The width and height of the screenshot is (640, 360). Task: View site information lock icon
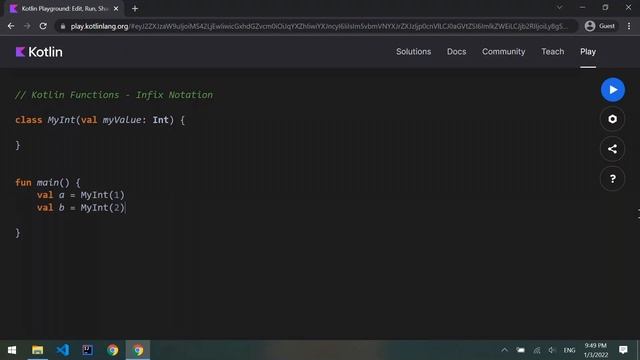[x=62, y=27]
